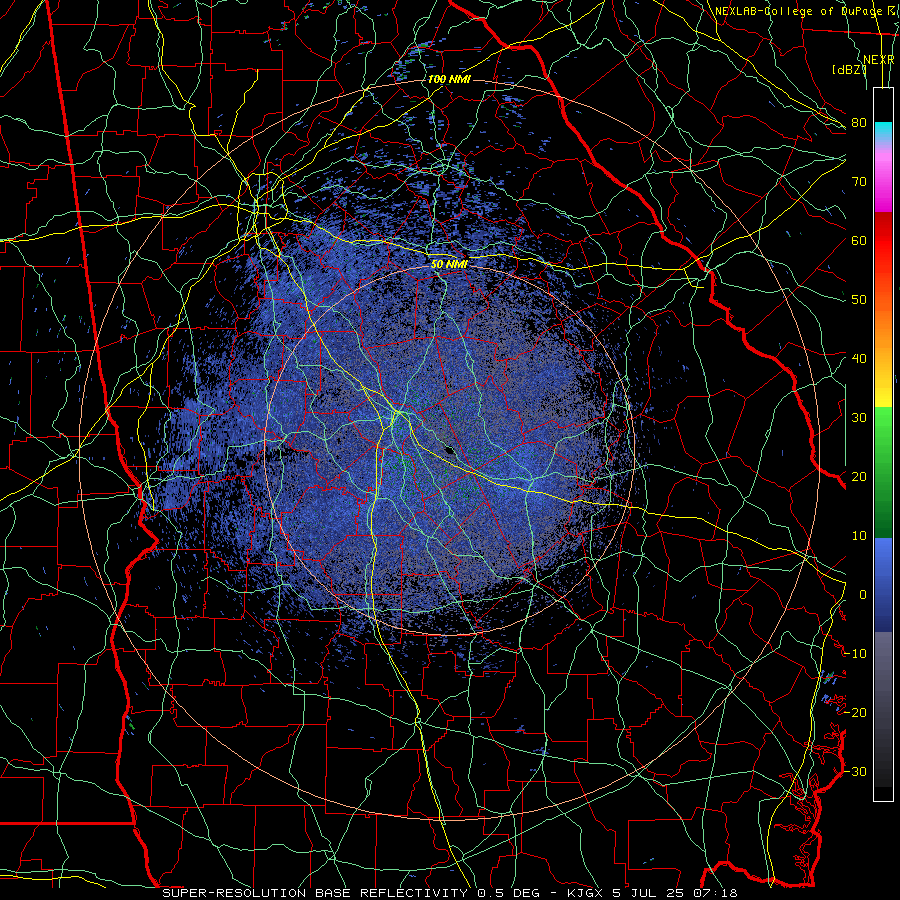The height and width of the screenshot is (900, 900).
Task: Click the green segment of the color bar
Action: click(x=883, y=473)
